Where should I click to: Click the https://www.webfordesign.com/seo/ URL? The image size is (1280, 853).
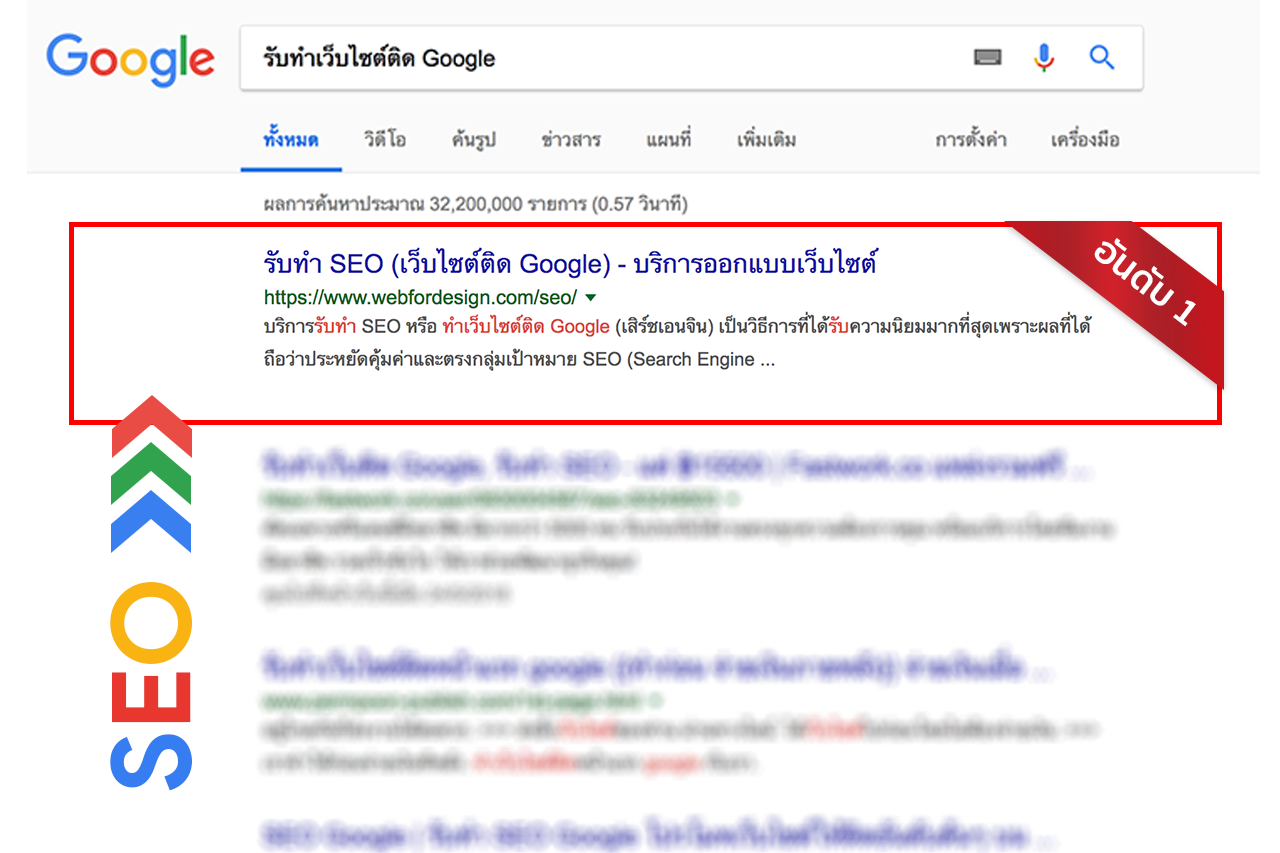point(420,297)
